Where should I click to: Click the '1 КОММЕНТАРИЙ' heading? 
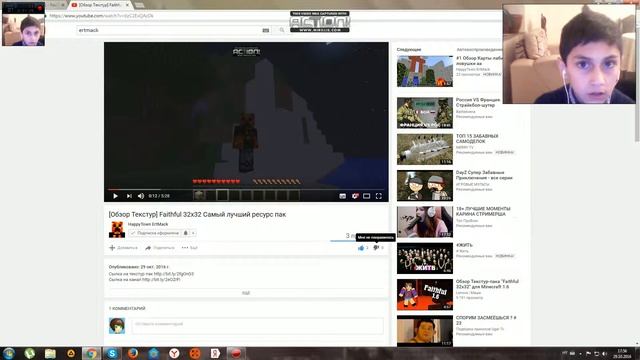127,309
